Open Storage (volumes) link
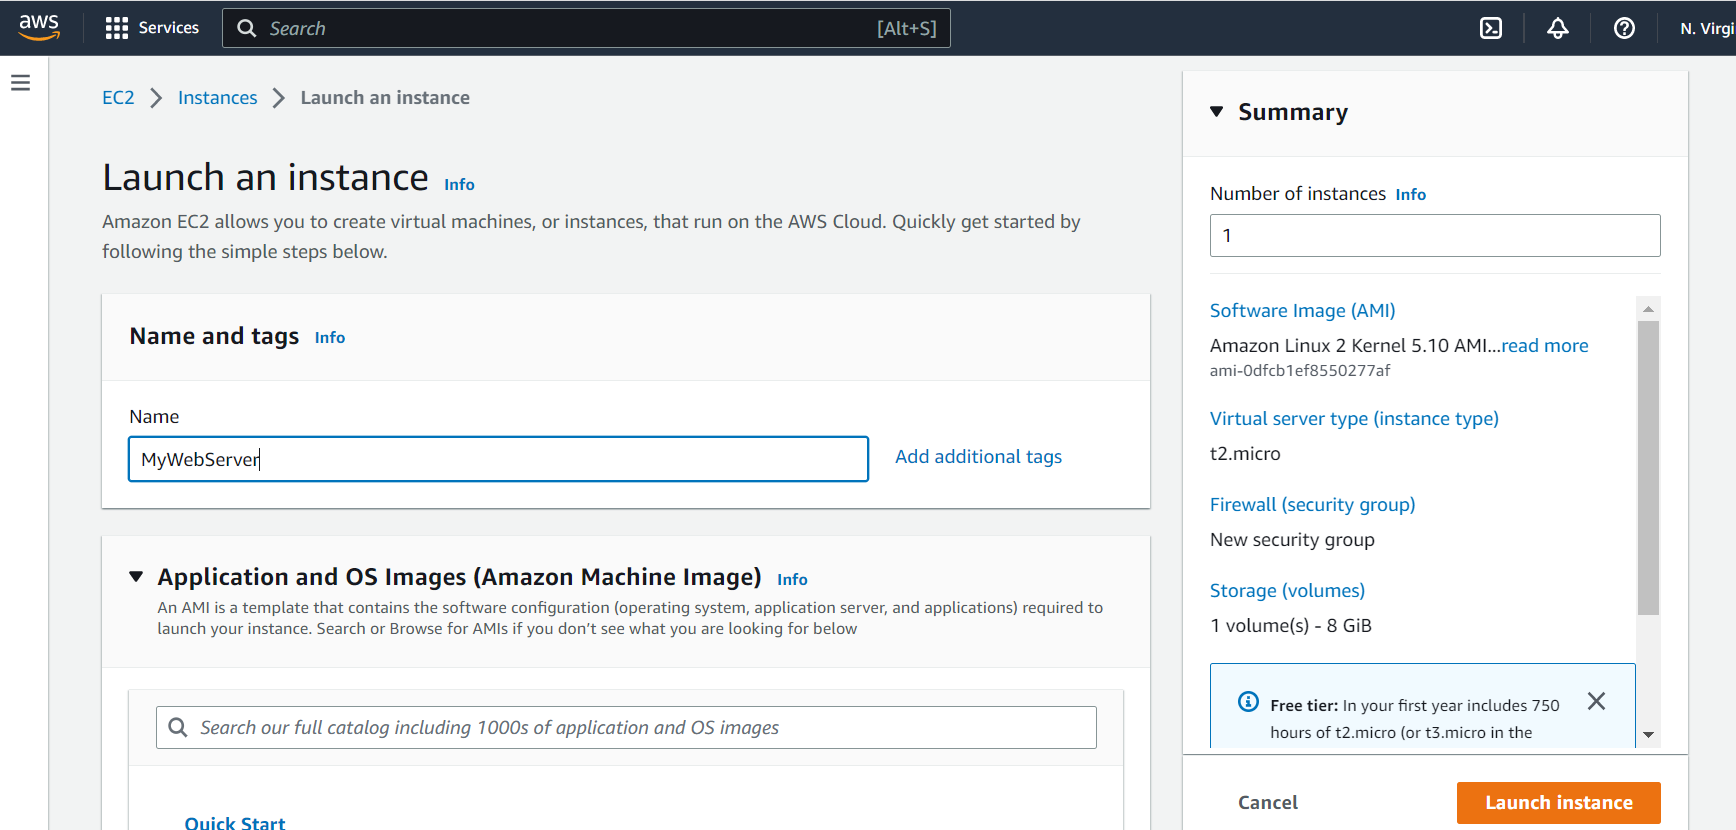Image resolution: width=1736 pixels, height=830 pixels. point(1287,591)
